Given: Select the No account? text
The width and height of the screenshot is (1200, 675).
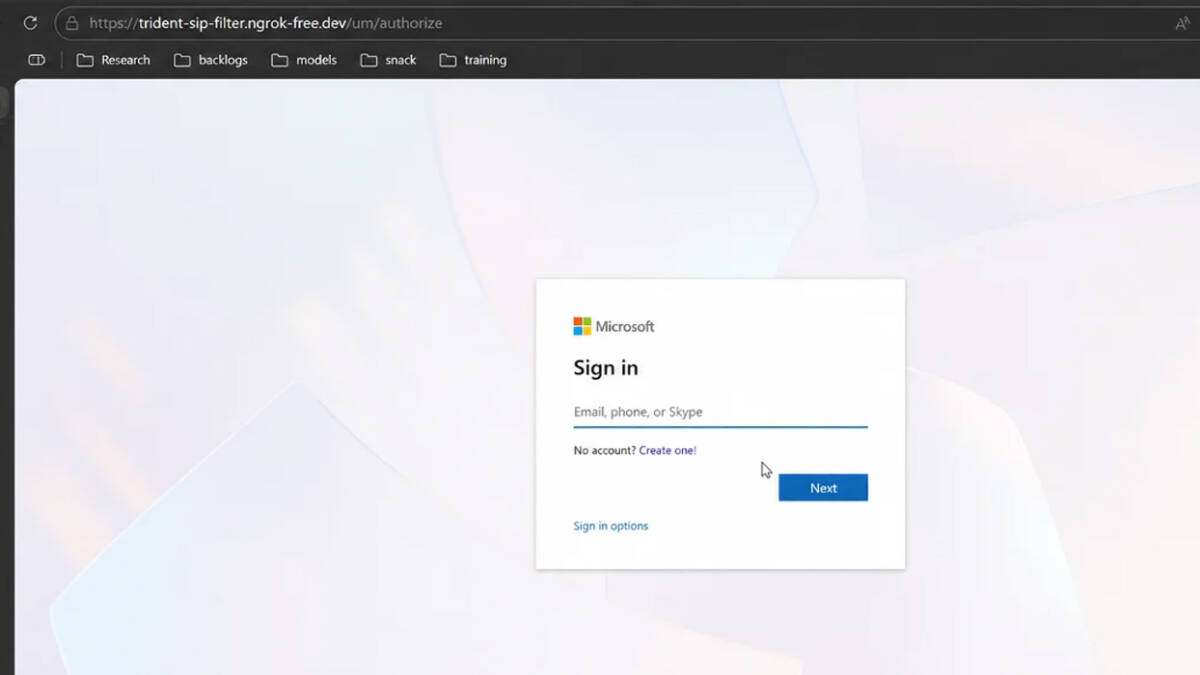Looking at the screenshot, I should tap(604, 451).
